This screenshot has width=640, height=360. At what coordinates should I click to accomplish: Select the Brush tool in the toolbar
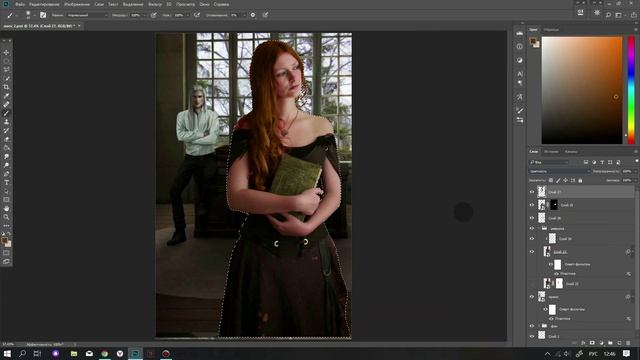coord(6,113)
